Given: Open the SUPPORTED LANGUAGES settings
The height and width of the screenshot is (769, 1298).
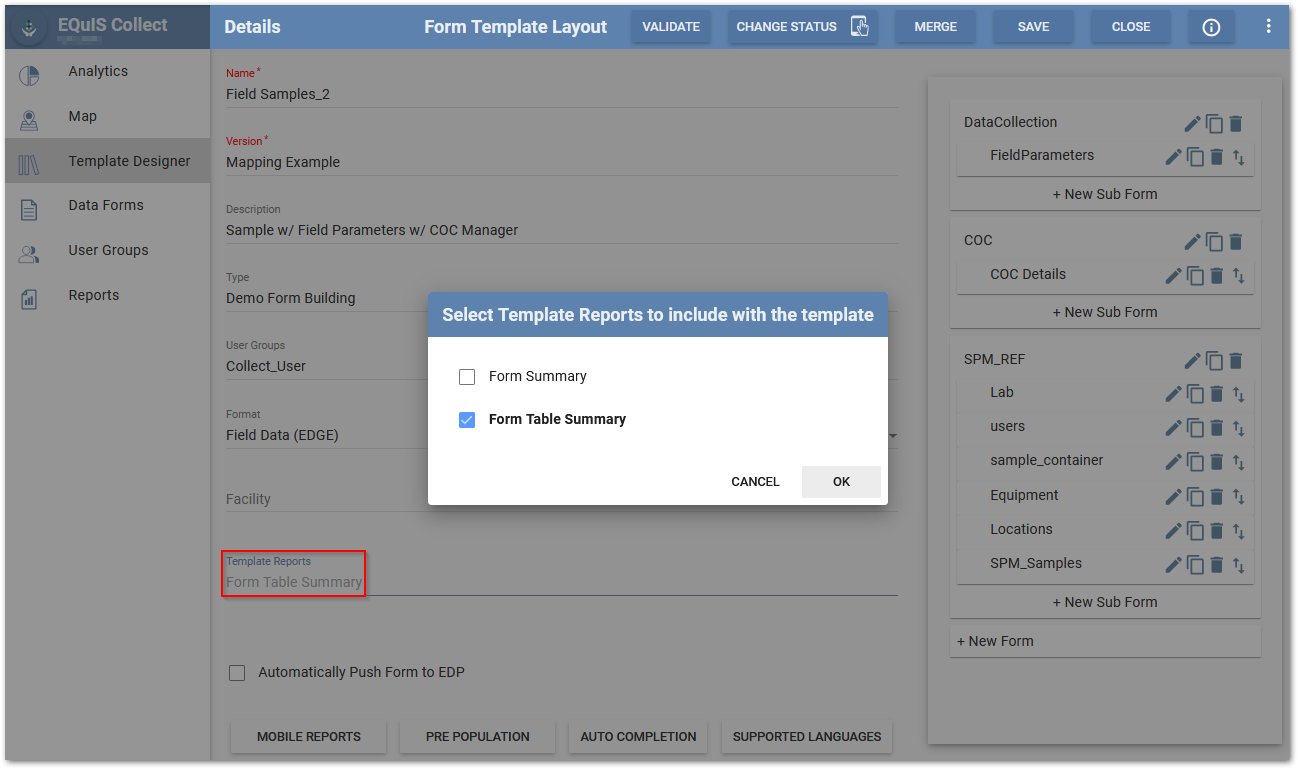Looking at the screenshot, I should coord(806,736).
